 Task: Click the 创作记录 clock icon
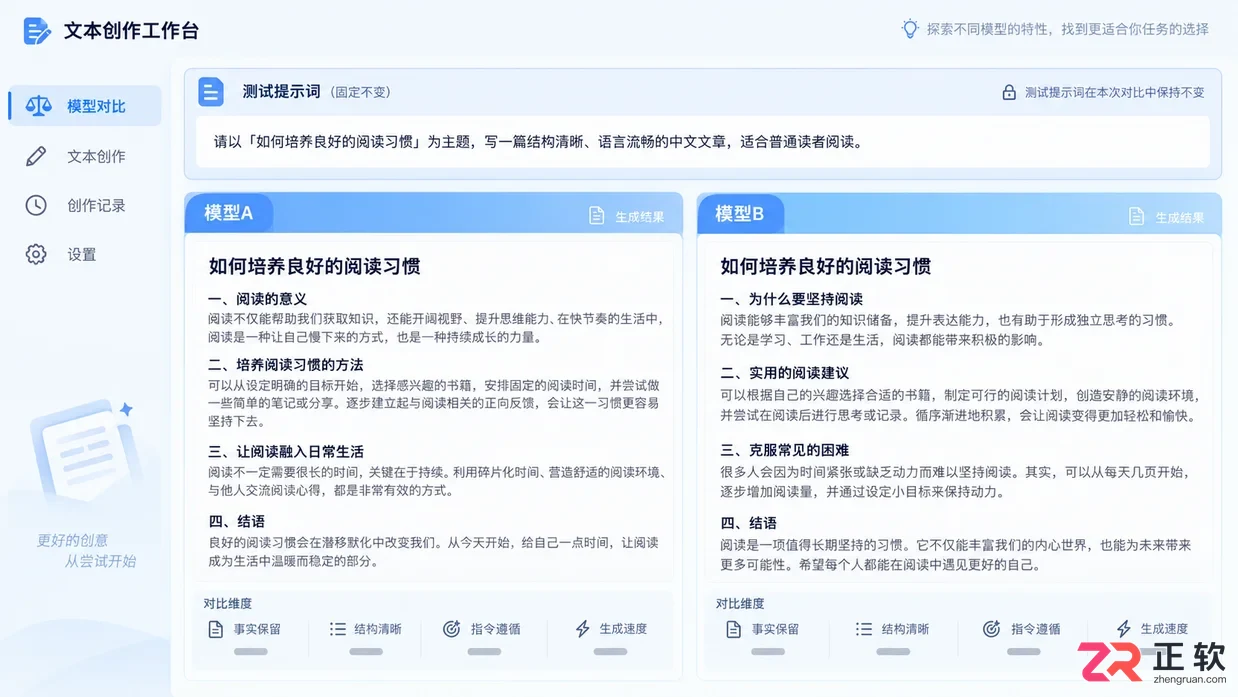36,205
